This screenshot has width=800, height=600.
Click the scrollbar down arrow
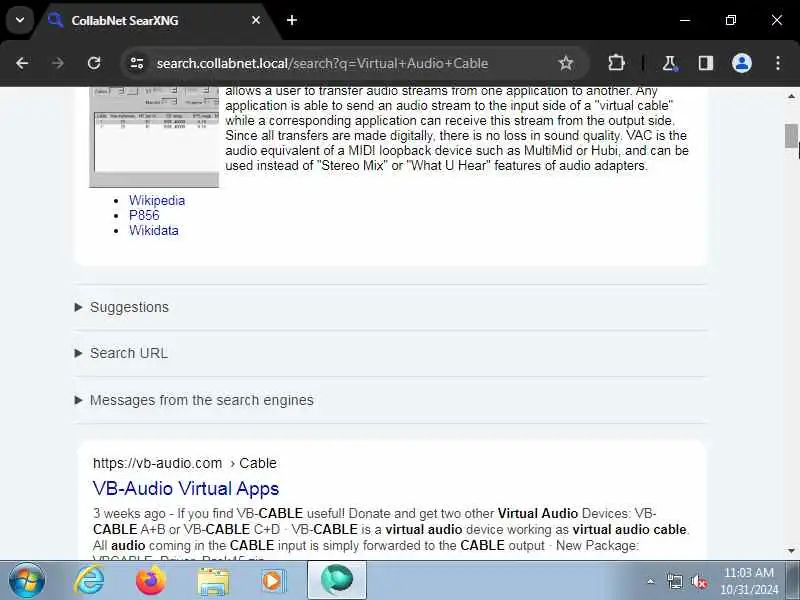pos(791,551)
